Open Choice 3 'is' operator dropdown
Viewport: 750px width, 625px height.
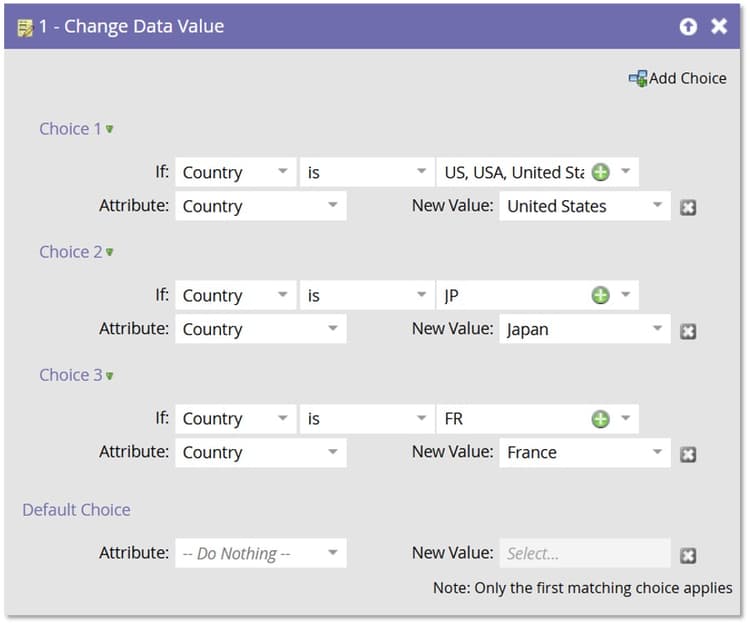click(422, 418)
